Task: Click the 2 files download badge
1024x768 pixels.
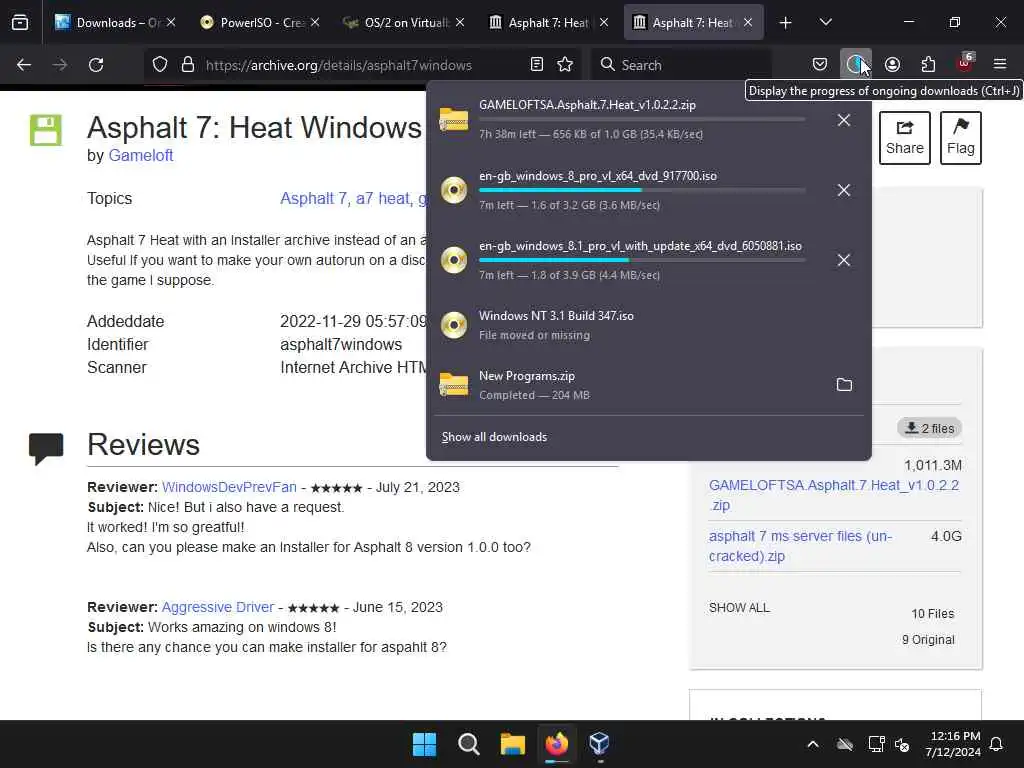Action: (x=929, y=428)
